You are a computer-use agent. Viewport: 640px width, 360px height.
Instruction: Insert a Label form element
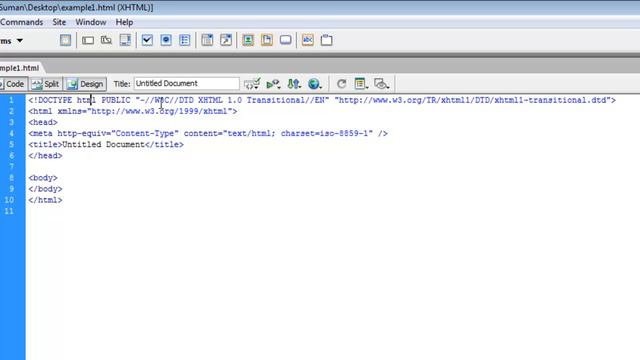(307, 40)
